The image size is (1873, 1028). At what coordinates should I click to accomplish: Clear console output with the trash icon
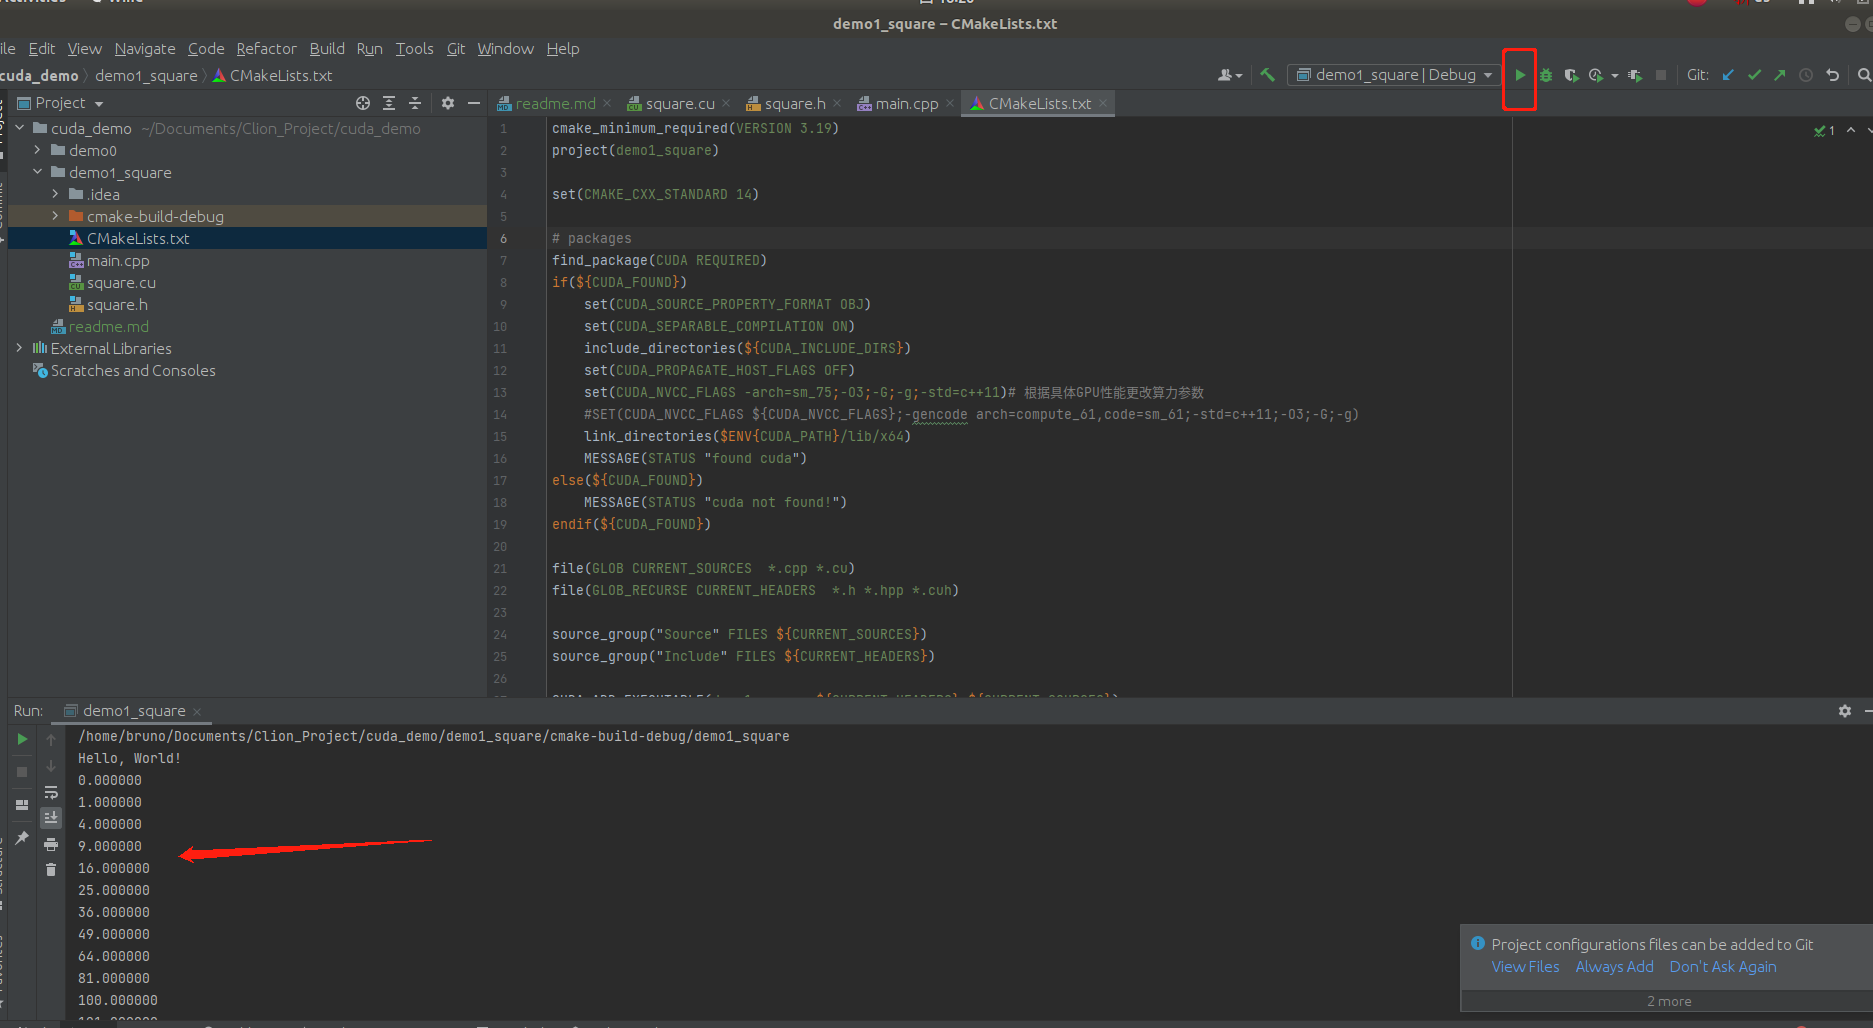point(51,870)
